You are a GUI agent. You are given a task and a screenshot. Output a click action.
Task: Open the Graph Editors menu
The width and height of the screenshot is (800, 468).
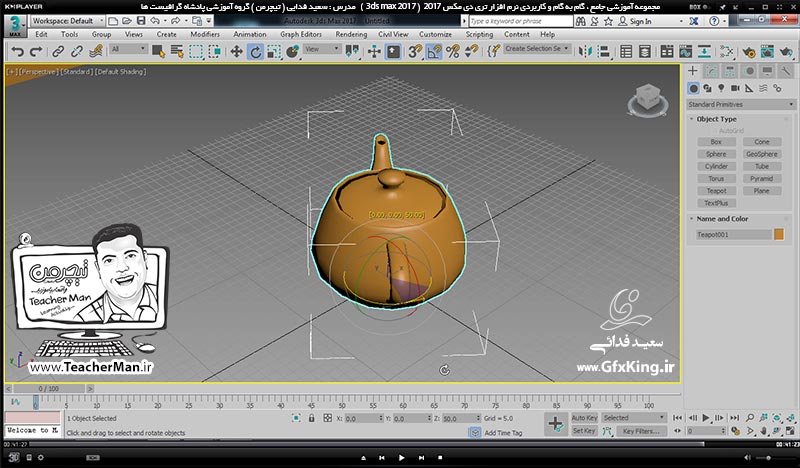point(301,34)
